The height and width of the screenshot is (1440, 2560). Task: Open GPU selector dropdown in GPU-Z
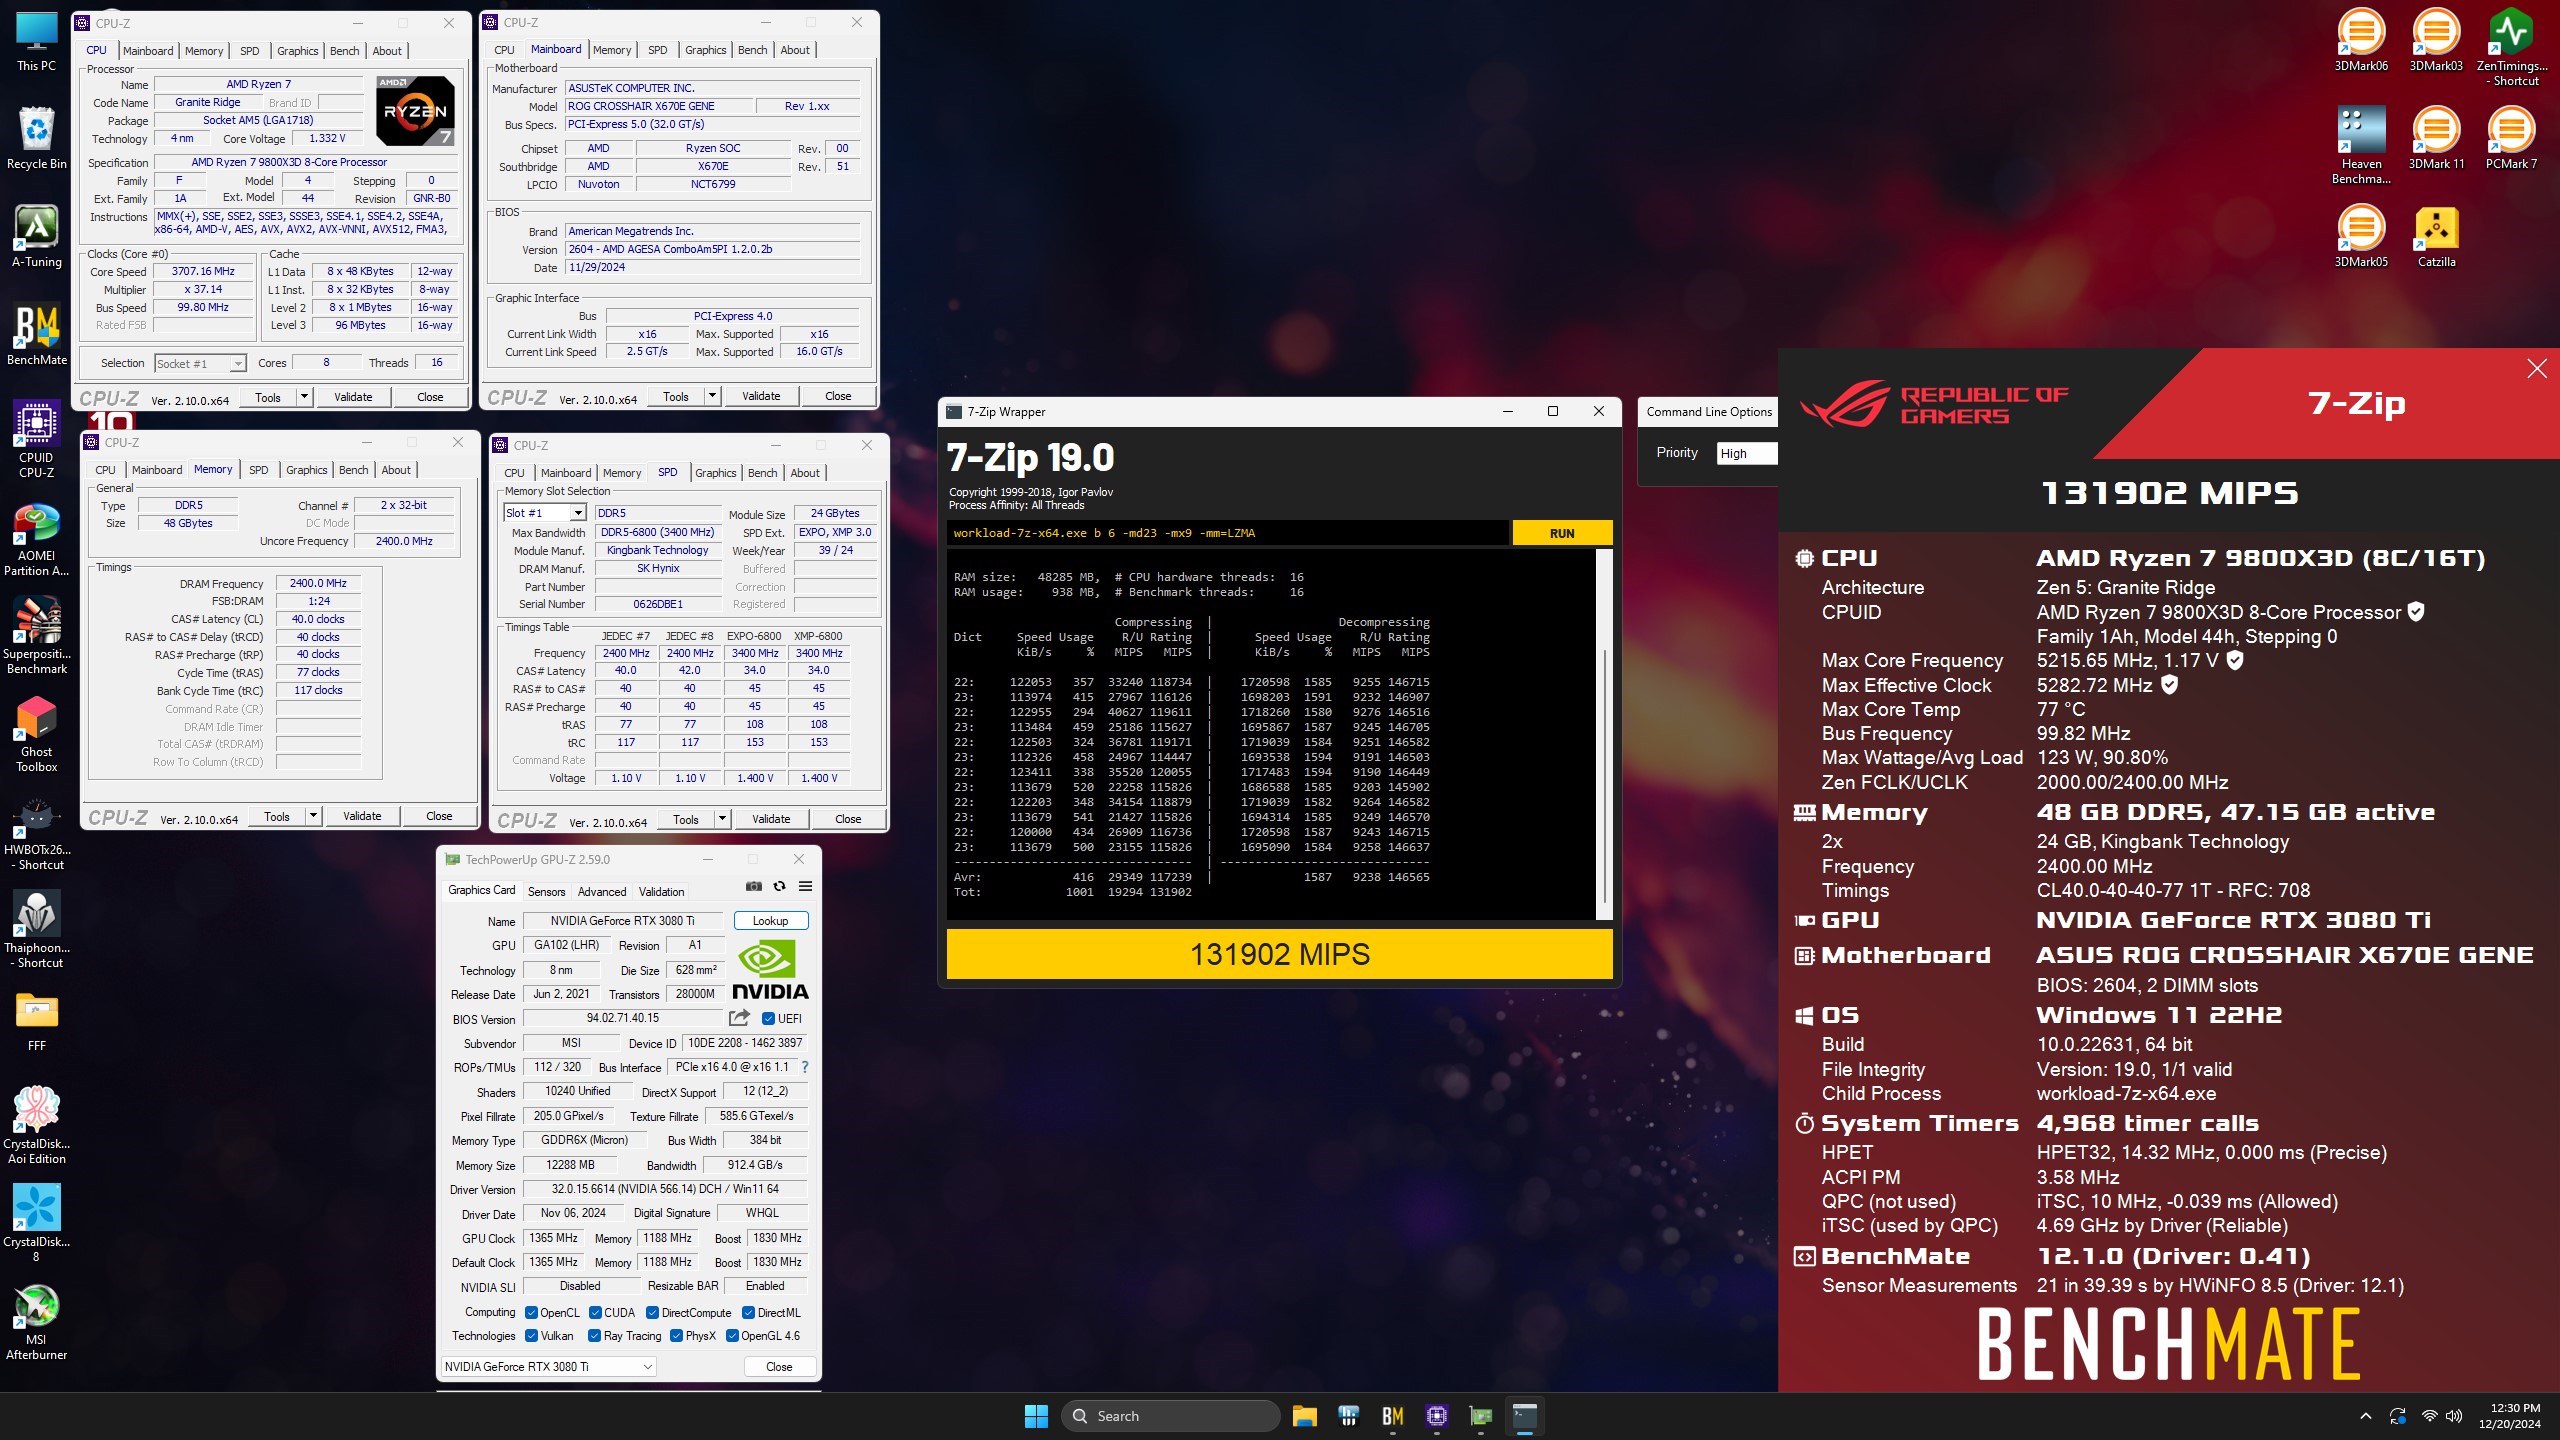pos(549,1366)
